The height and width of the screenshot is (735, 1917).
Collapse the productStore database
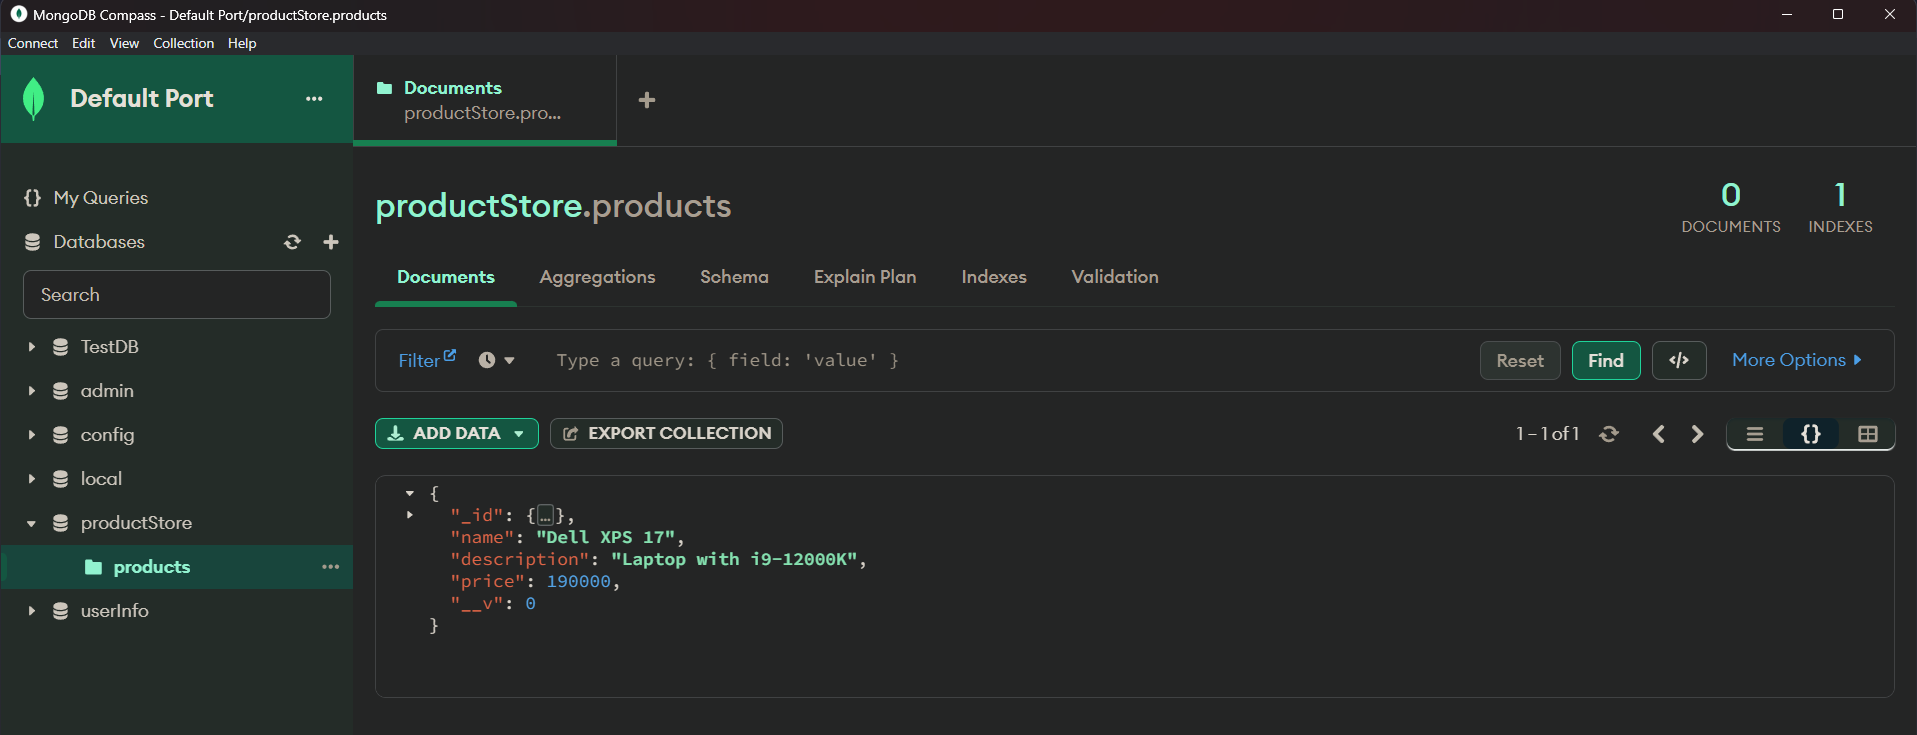pos(32,523)
